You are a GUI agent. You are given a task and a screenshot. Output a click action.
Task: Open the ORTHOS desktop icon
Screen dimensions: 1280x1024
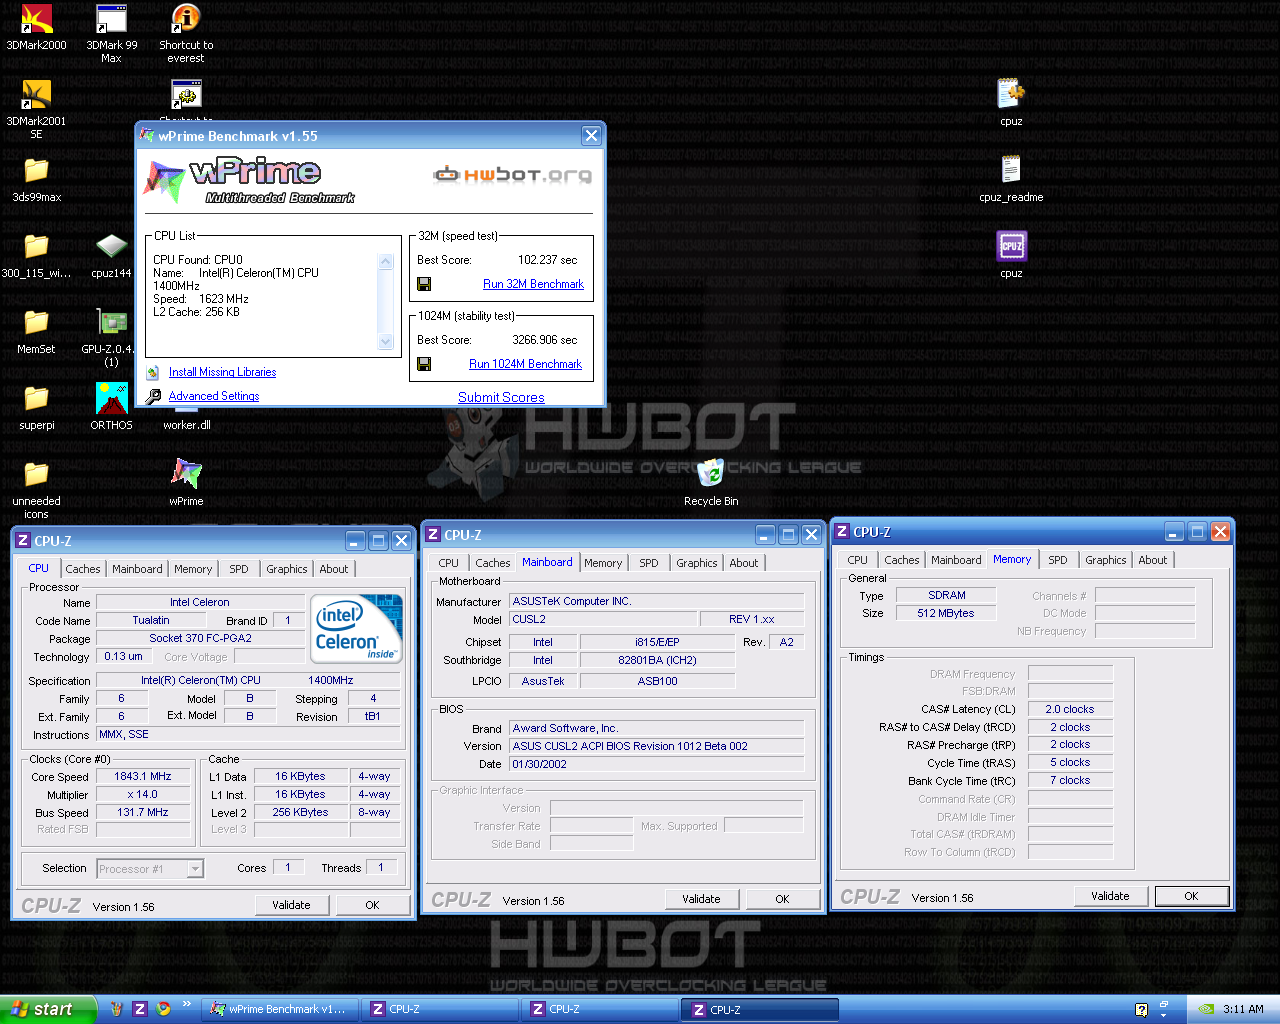111,399
